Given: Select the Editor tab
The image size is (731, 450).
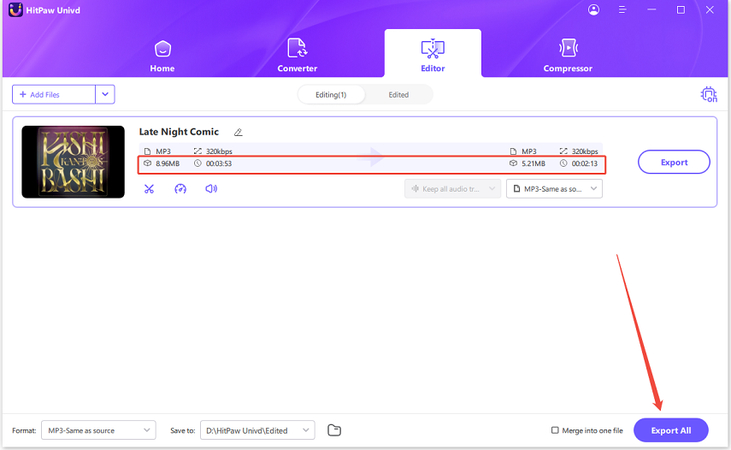Looking at the screenshot, I should 433,55.
